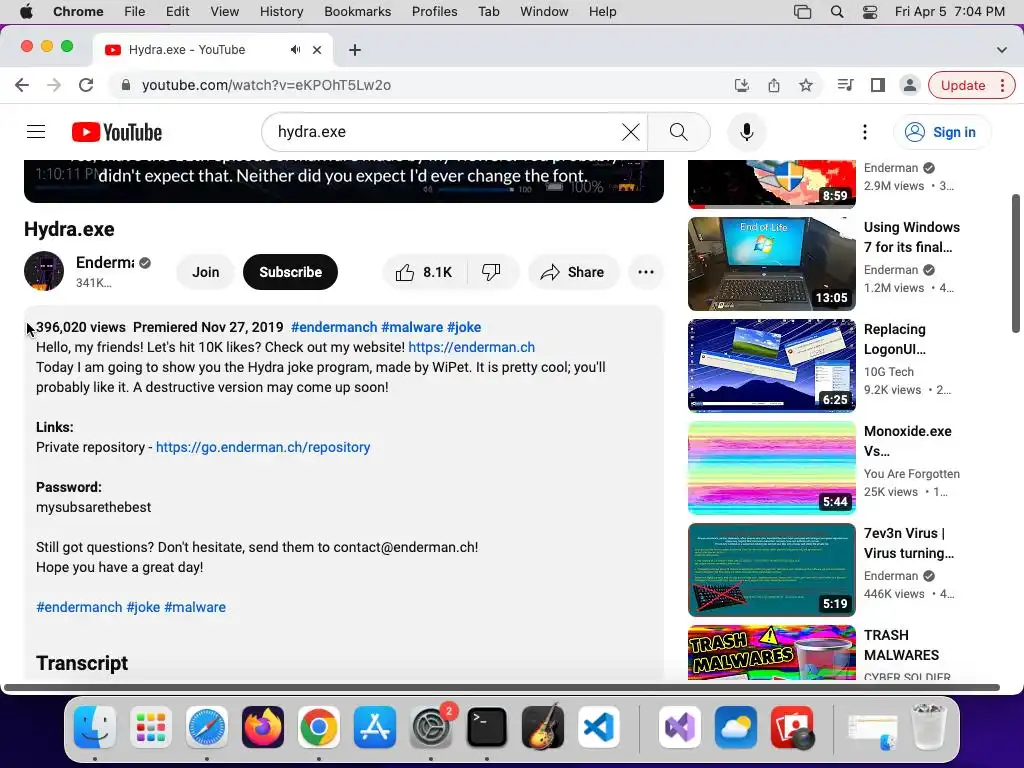Open the go.enderman.ch/repository link
The width and height of the screenshot is (1024, 768).
(263, 447)
